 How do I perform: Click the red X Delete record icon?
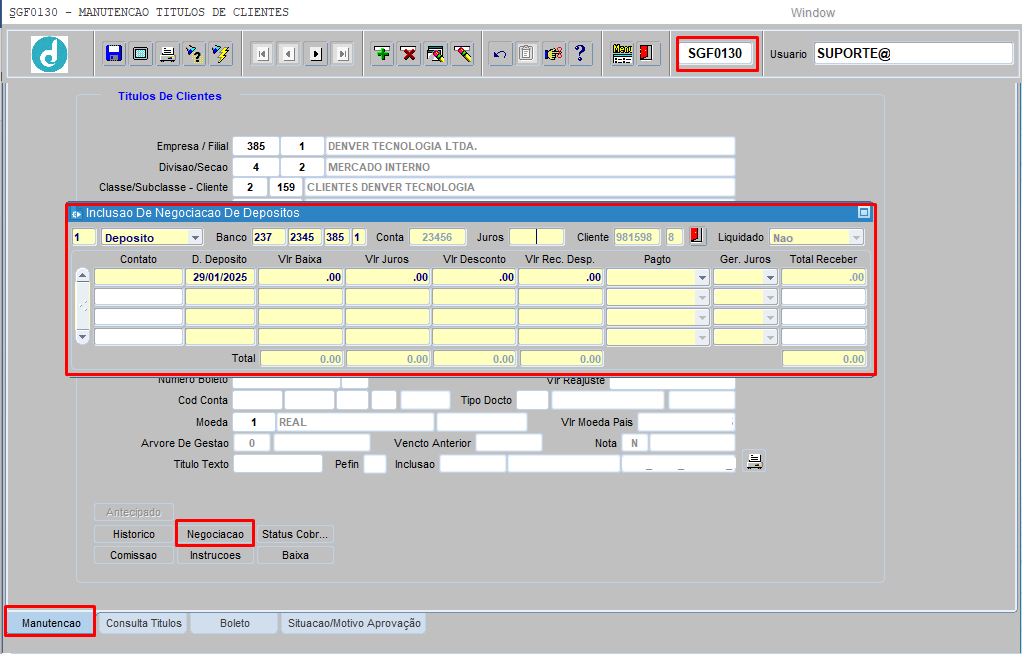point(409,53)
